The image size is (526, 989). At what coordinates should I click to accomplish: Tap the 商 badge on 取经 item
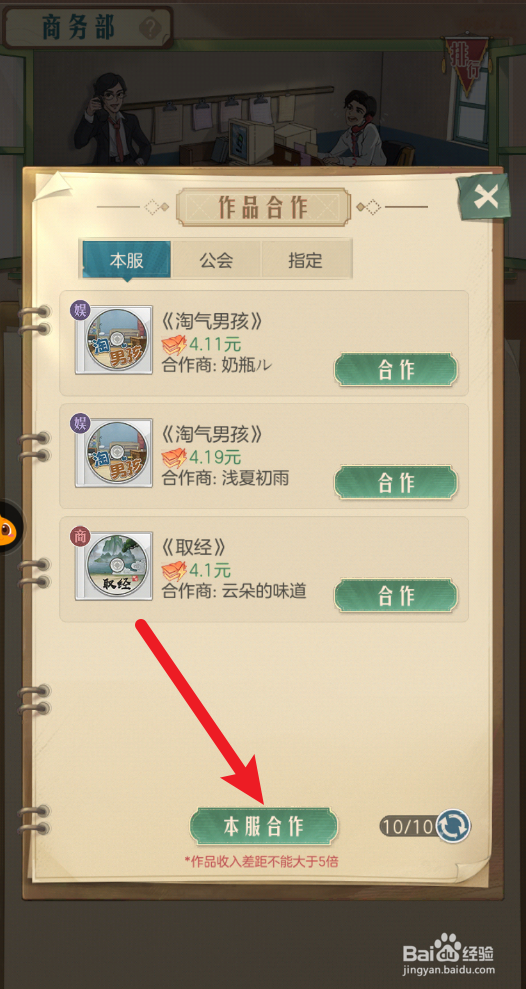[x=81, y=537]
